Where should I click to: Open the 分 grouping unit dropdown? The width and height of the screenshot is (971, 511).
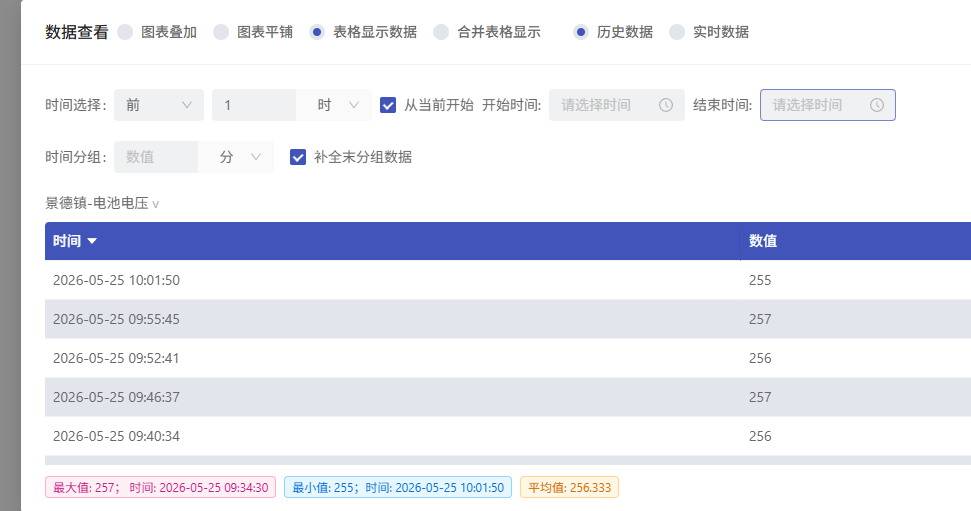236,157
